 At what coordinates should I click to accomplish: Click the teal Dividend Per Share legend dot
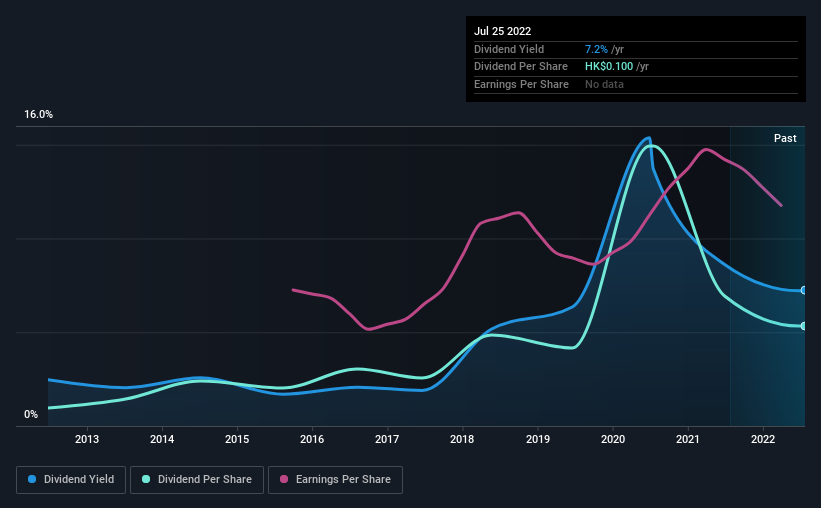click(x=146, y=479)
